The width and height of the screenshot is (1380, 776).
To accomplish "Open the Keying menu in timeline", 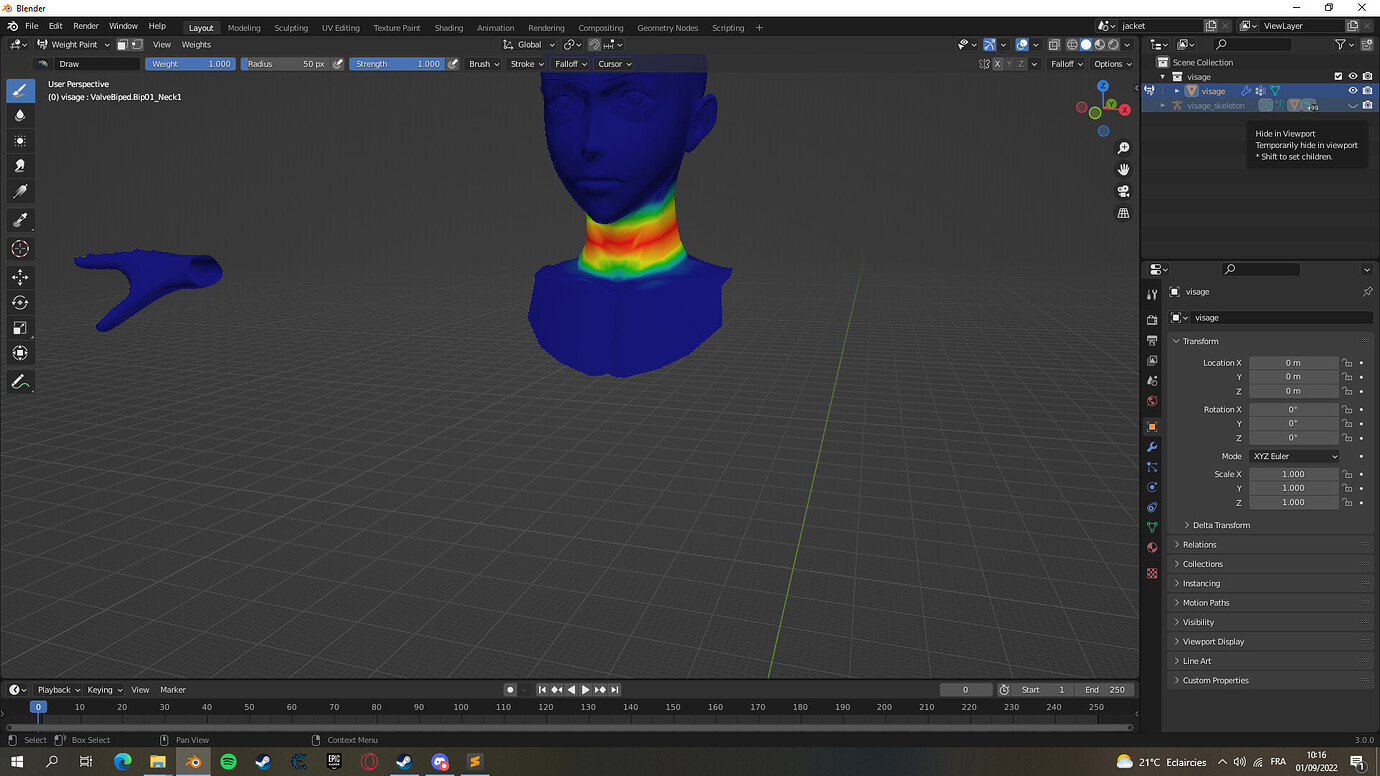I will 104,689.
